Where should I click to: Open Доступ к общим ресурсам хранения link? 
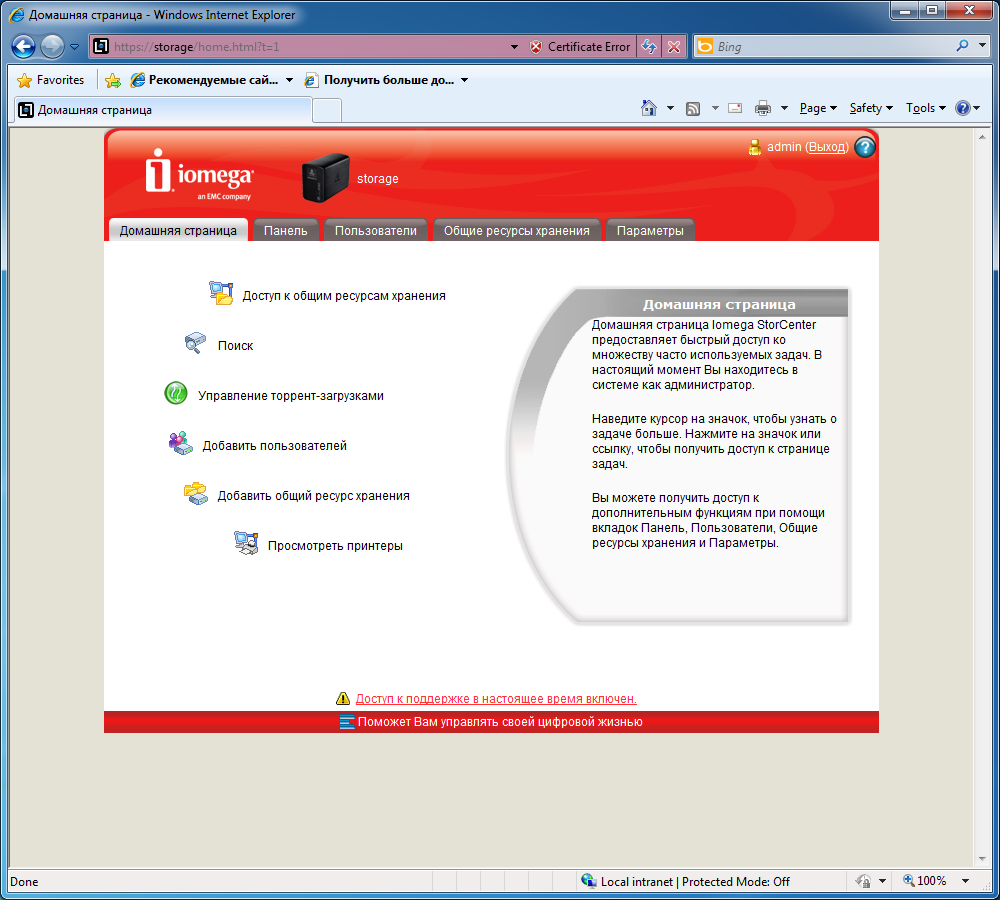344,296
